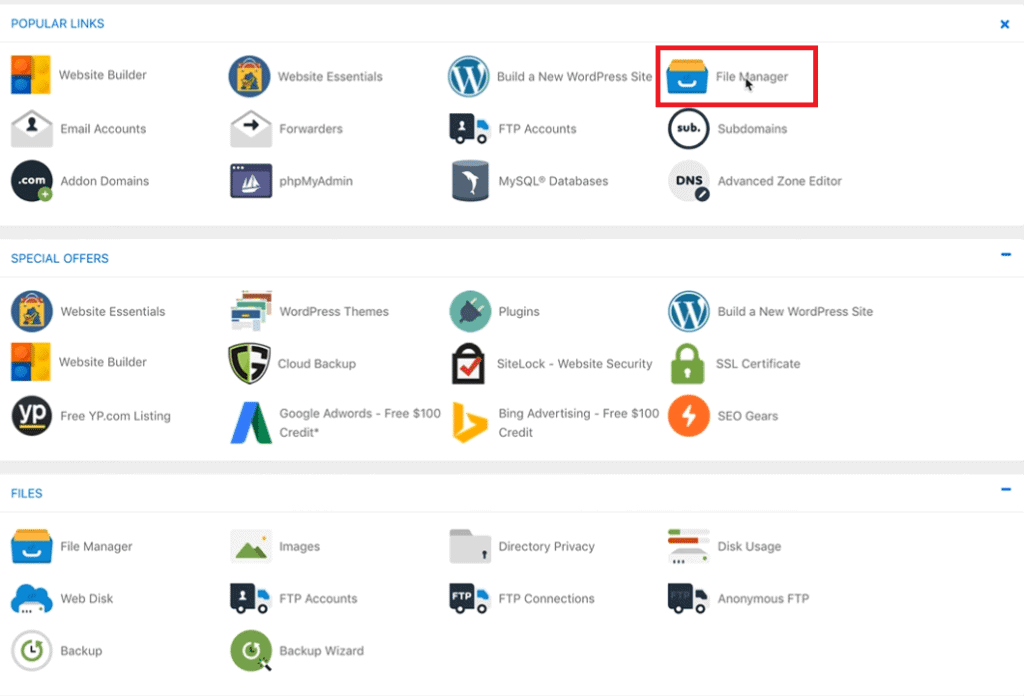Image resolution: width=1024 pixels, height=696 pixels.
Task: Click Web Disk text link
Action: 86,599
